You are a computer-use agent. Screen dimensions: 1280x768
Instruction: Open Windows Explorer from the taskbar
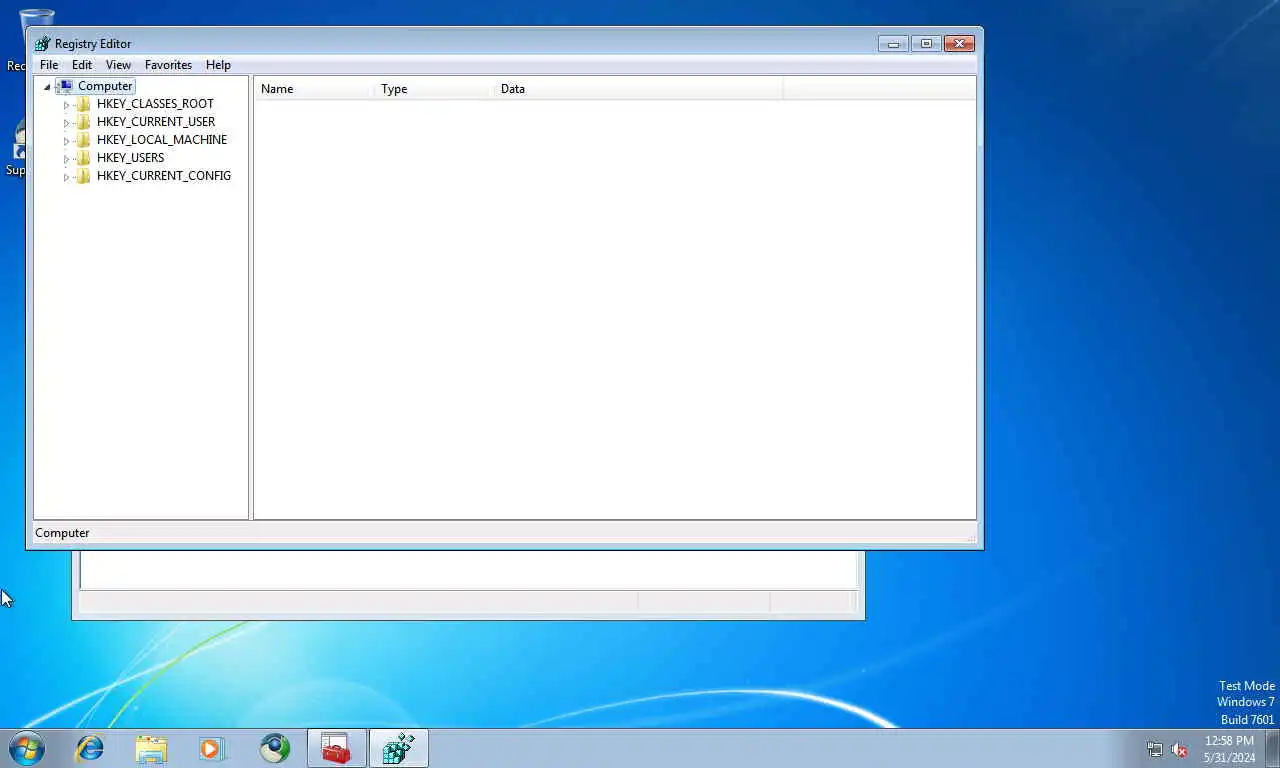tap(152, 748)
